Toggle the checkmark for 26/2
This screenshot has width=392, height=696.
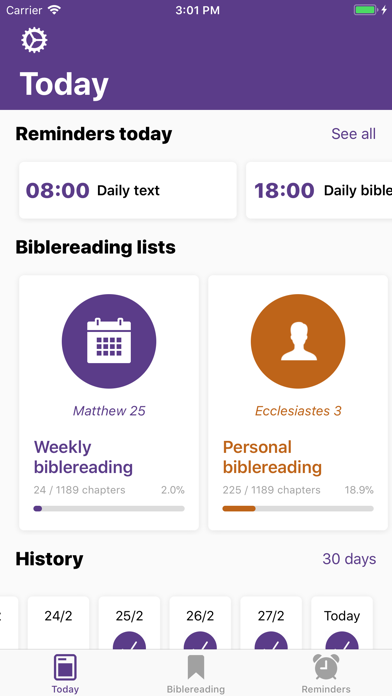[200, 641]
